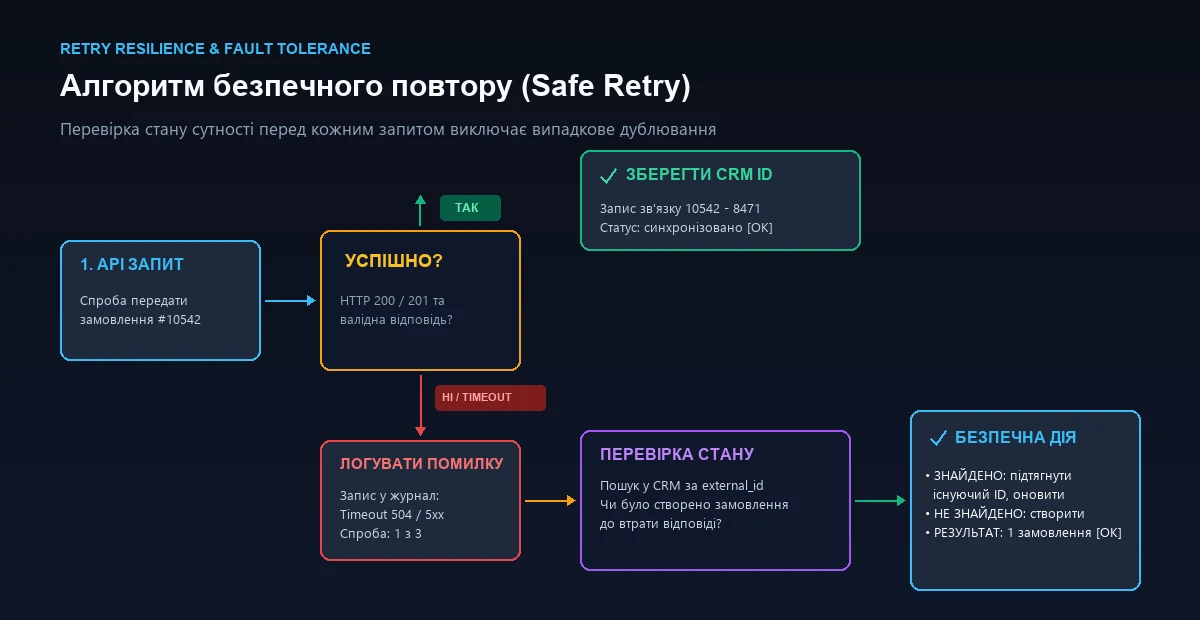The width and height of the screenshot is (1200, 620).
Task: Select the green ТАК badge
Action: pos(470,208)
